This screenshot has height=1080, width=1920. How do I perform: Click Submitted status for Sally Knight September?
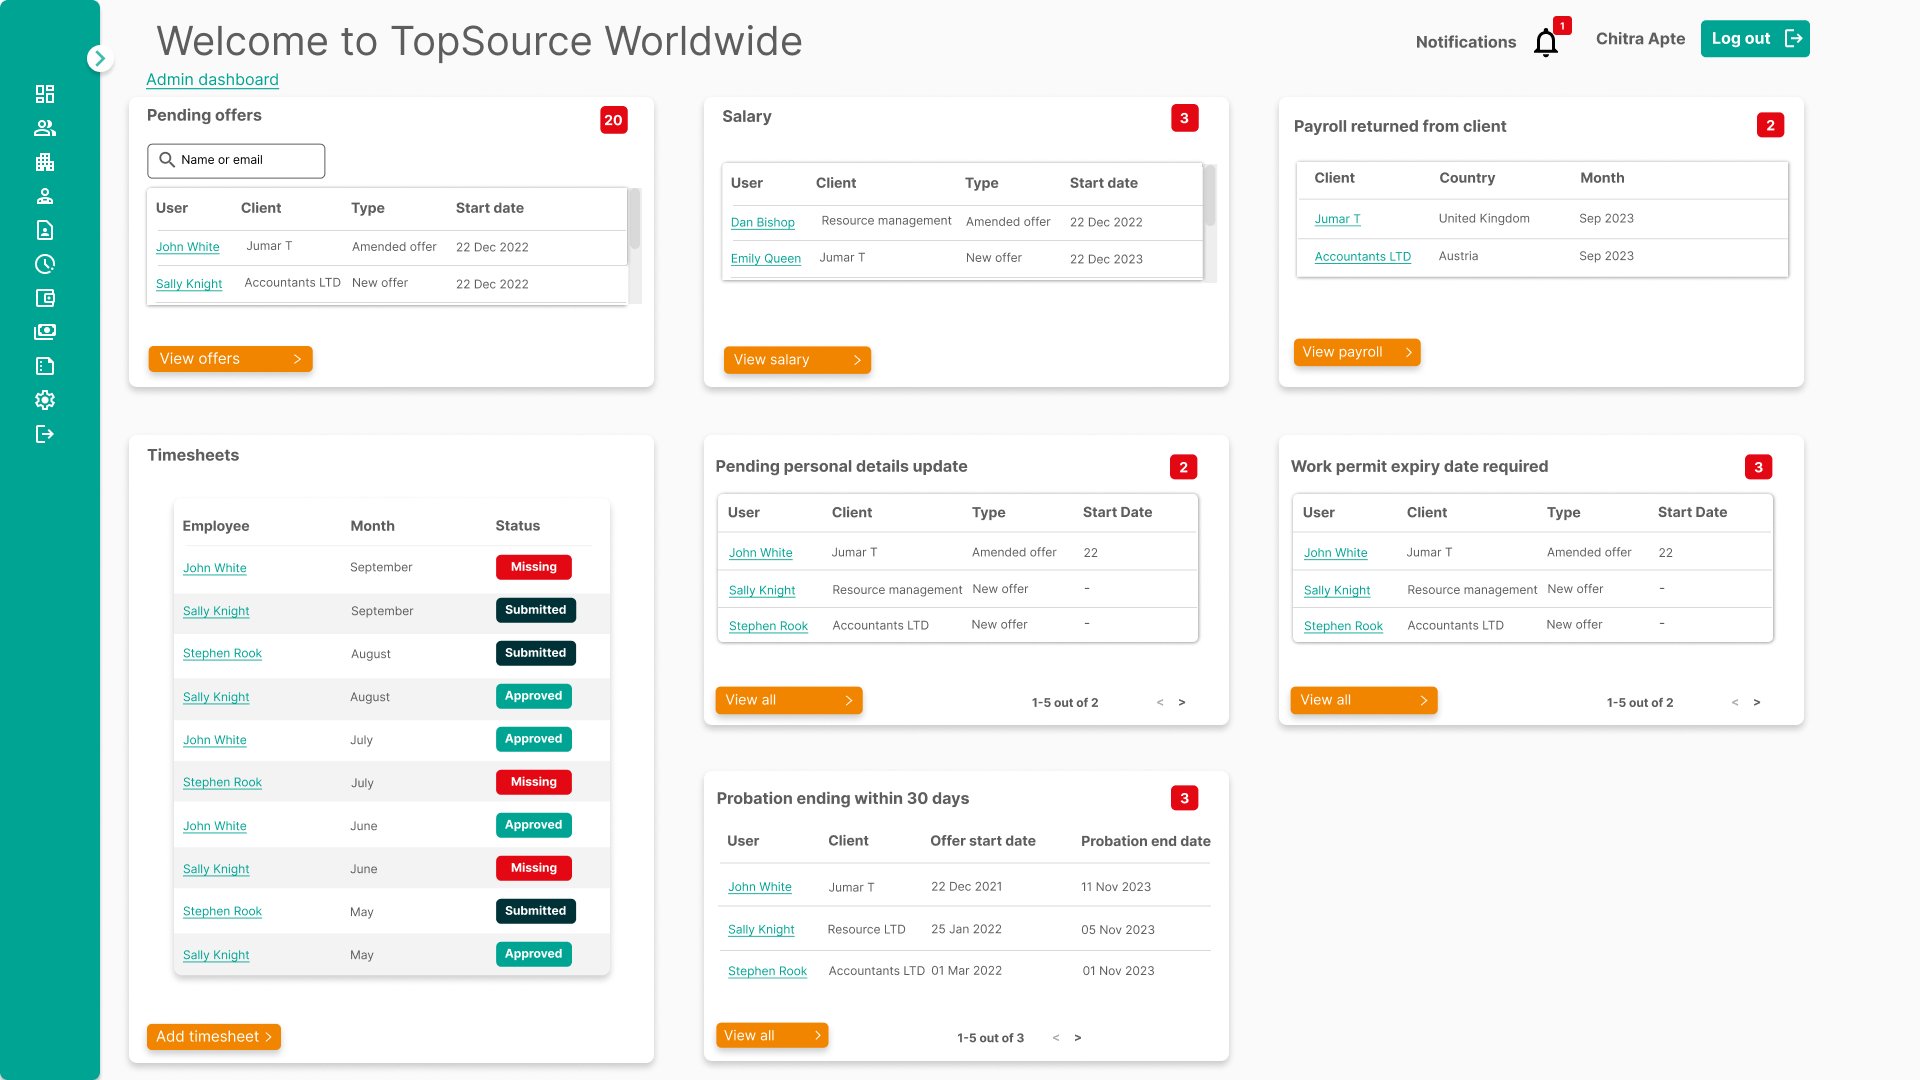[535, 610]
